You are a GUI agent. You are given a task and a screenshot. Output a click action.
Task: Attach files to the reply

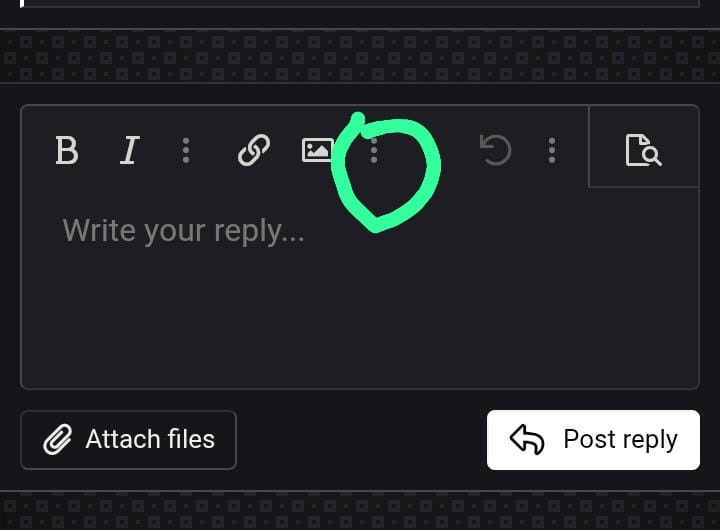coord(129,440)
